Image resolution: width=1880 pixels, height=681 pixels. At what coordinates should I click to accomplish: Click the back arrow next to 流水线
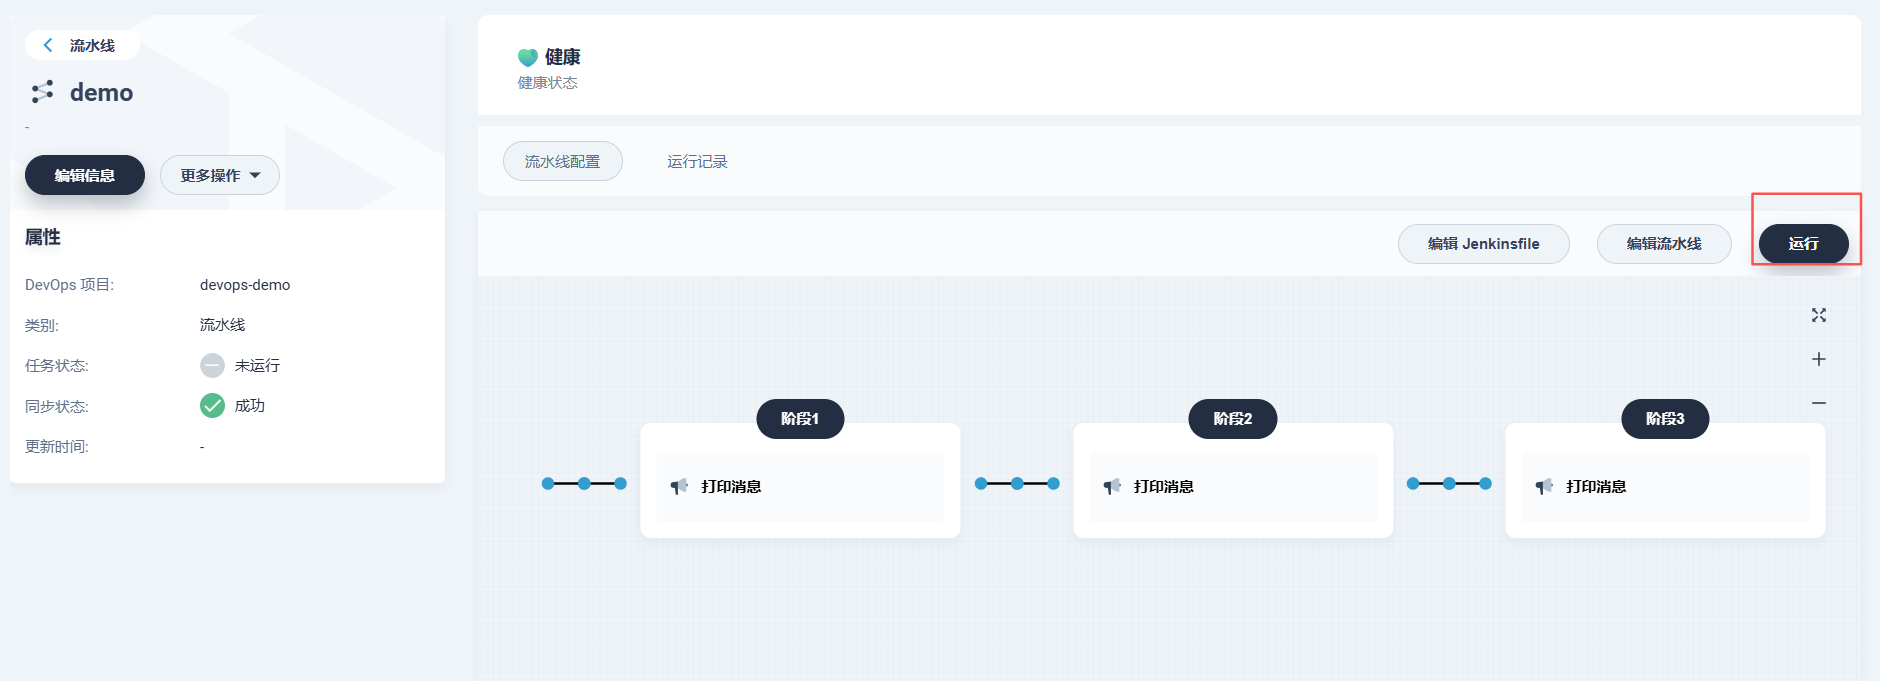pyautogui.click(x=48, y=45)
